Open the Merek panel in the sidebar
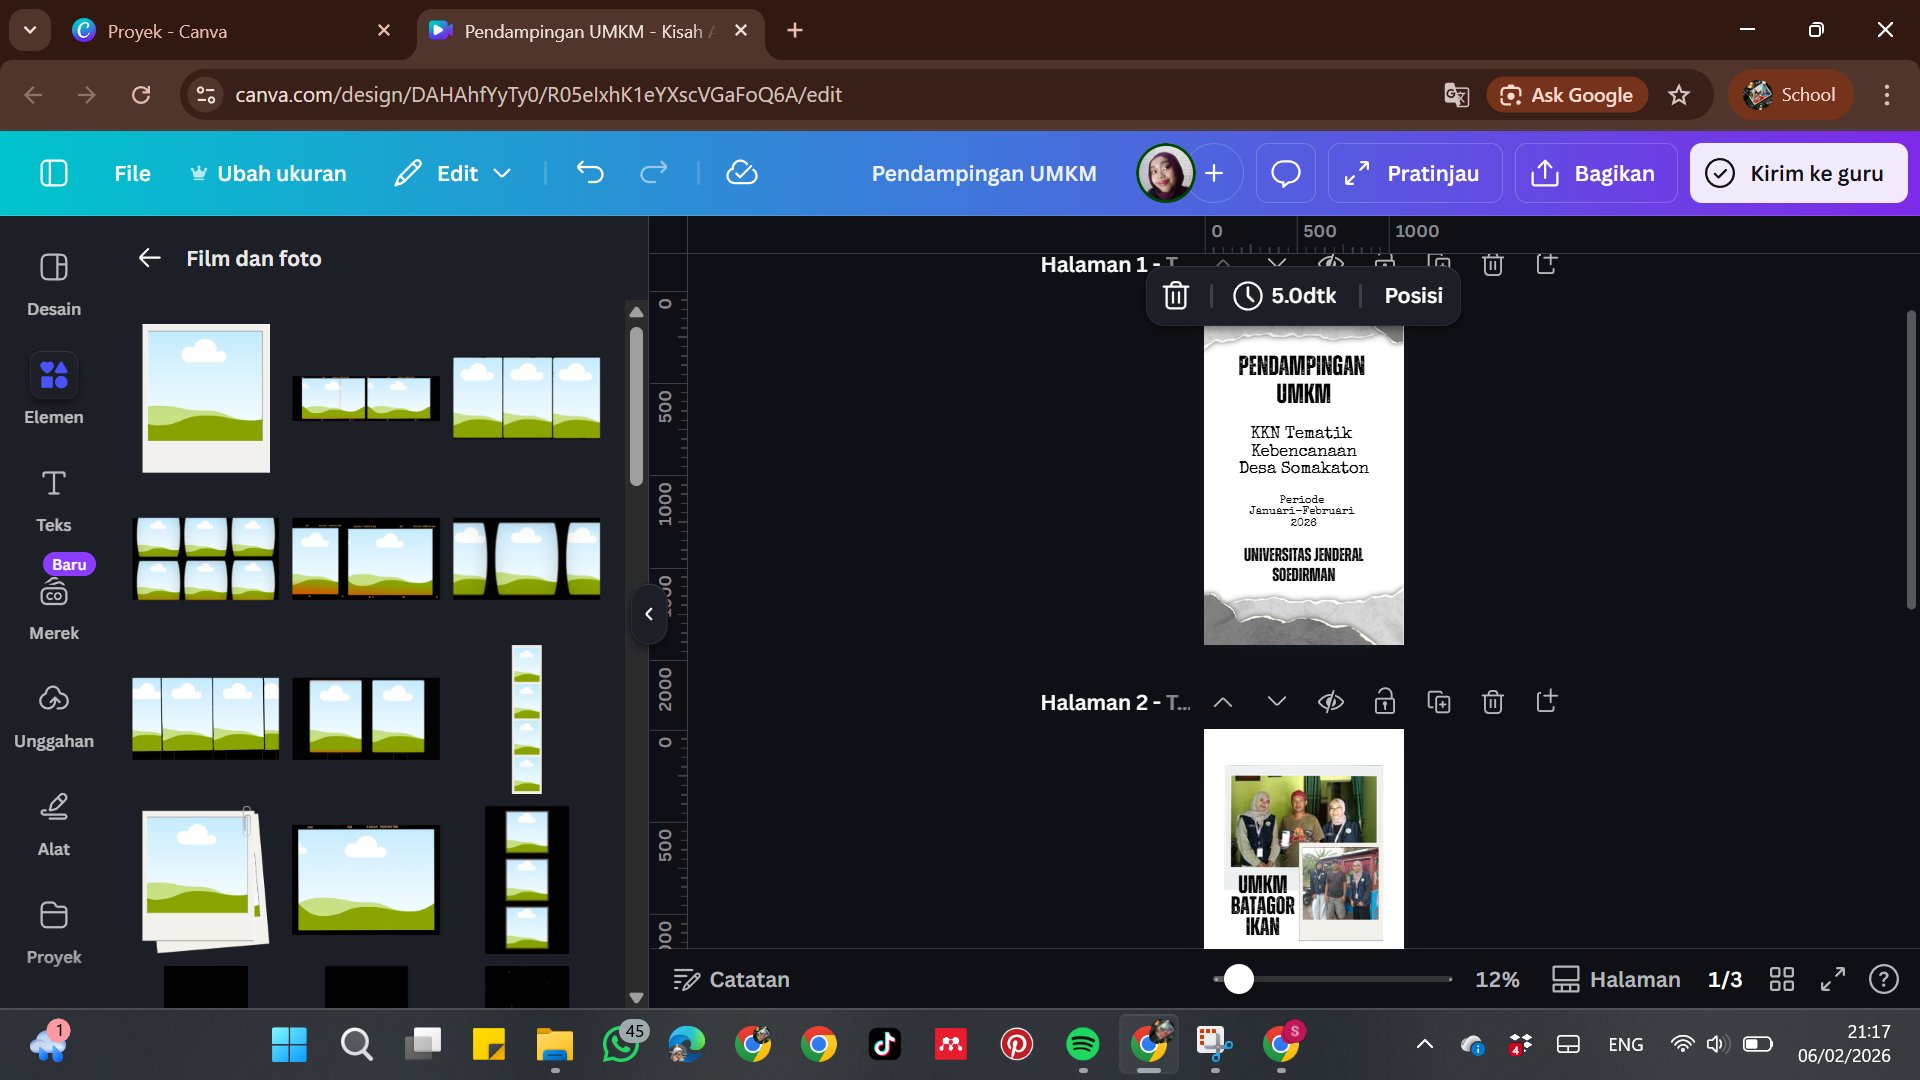This screenshot has width=1920, height=1080. [x=55, y=606]
